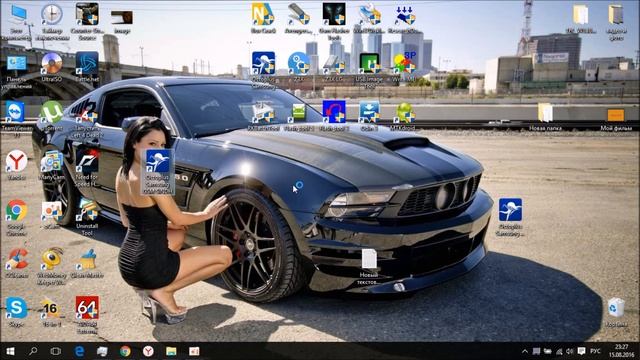The height and width of the screenshot is (360, 640).
Task: Open the Clean Master broom shortcut
Action: coord(87,259)
